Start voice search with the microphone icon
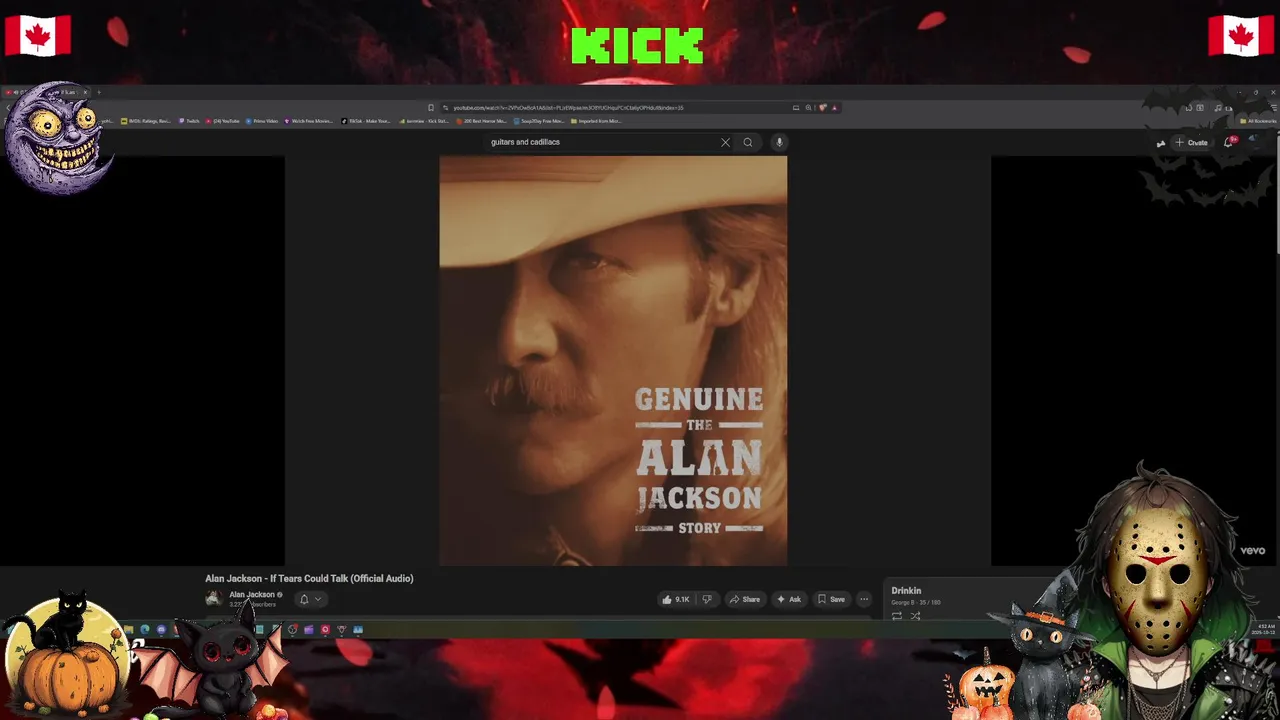Image resolution: width=1280 pixels, height=720 pixels. click(779, 142)
